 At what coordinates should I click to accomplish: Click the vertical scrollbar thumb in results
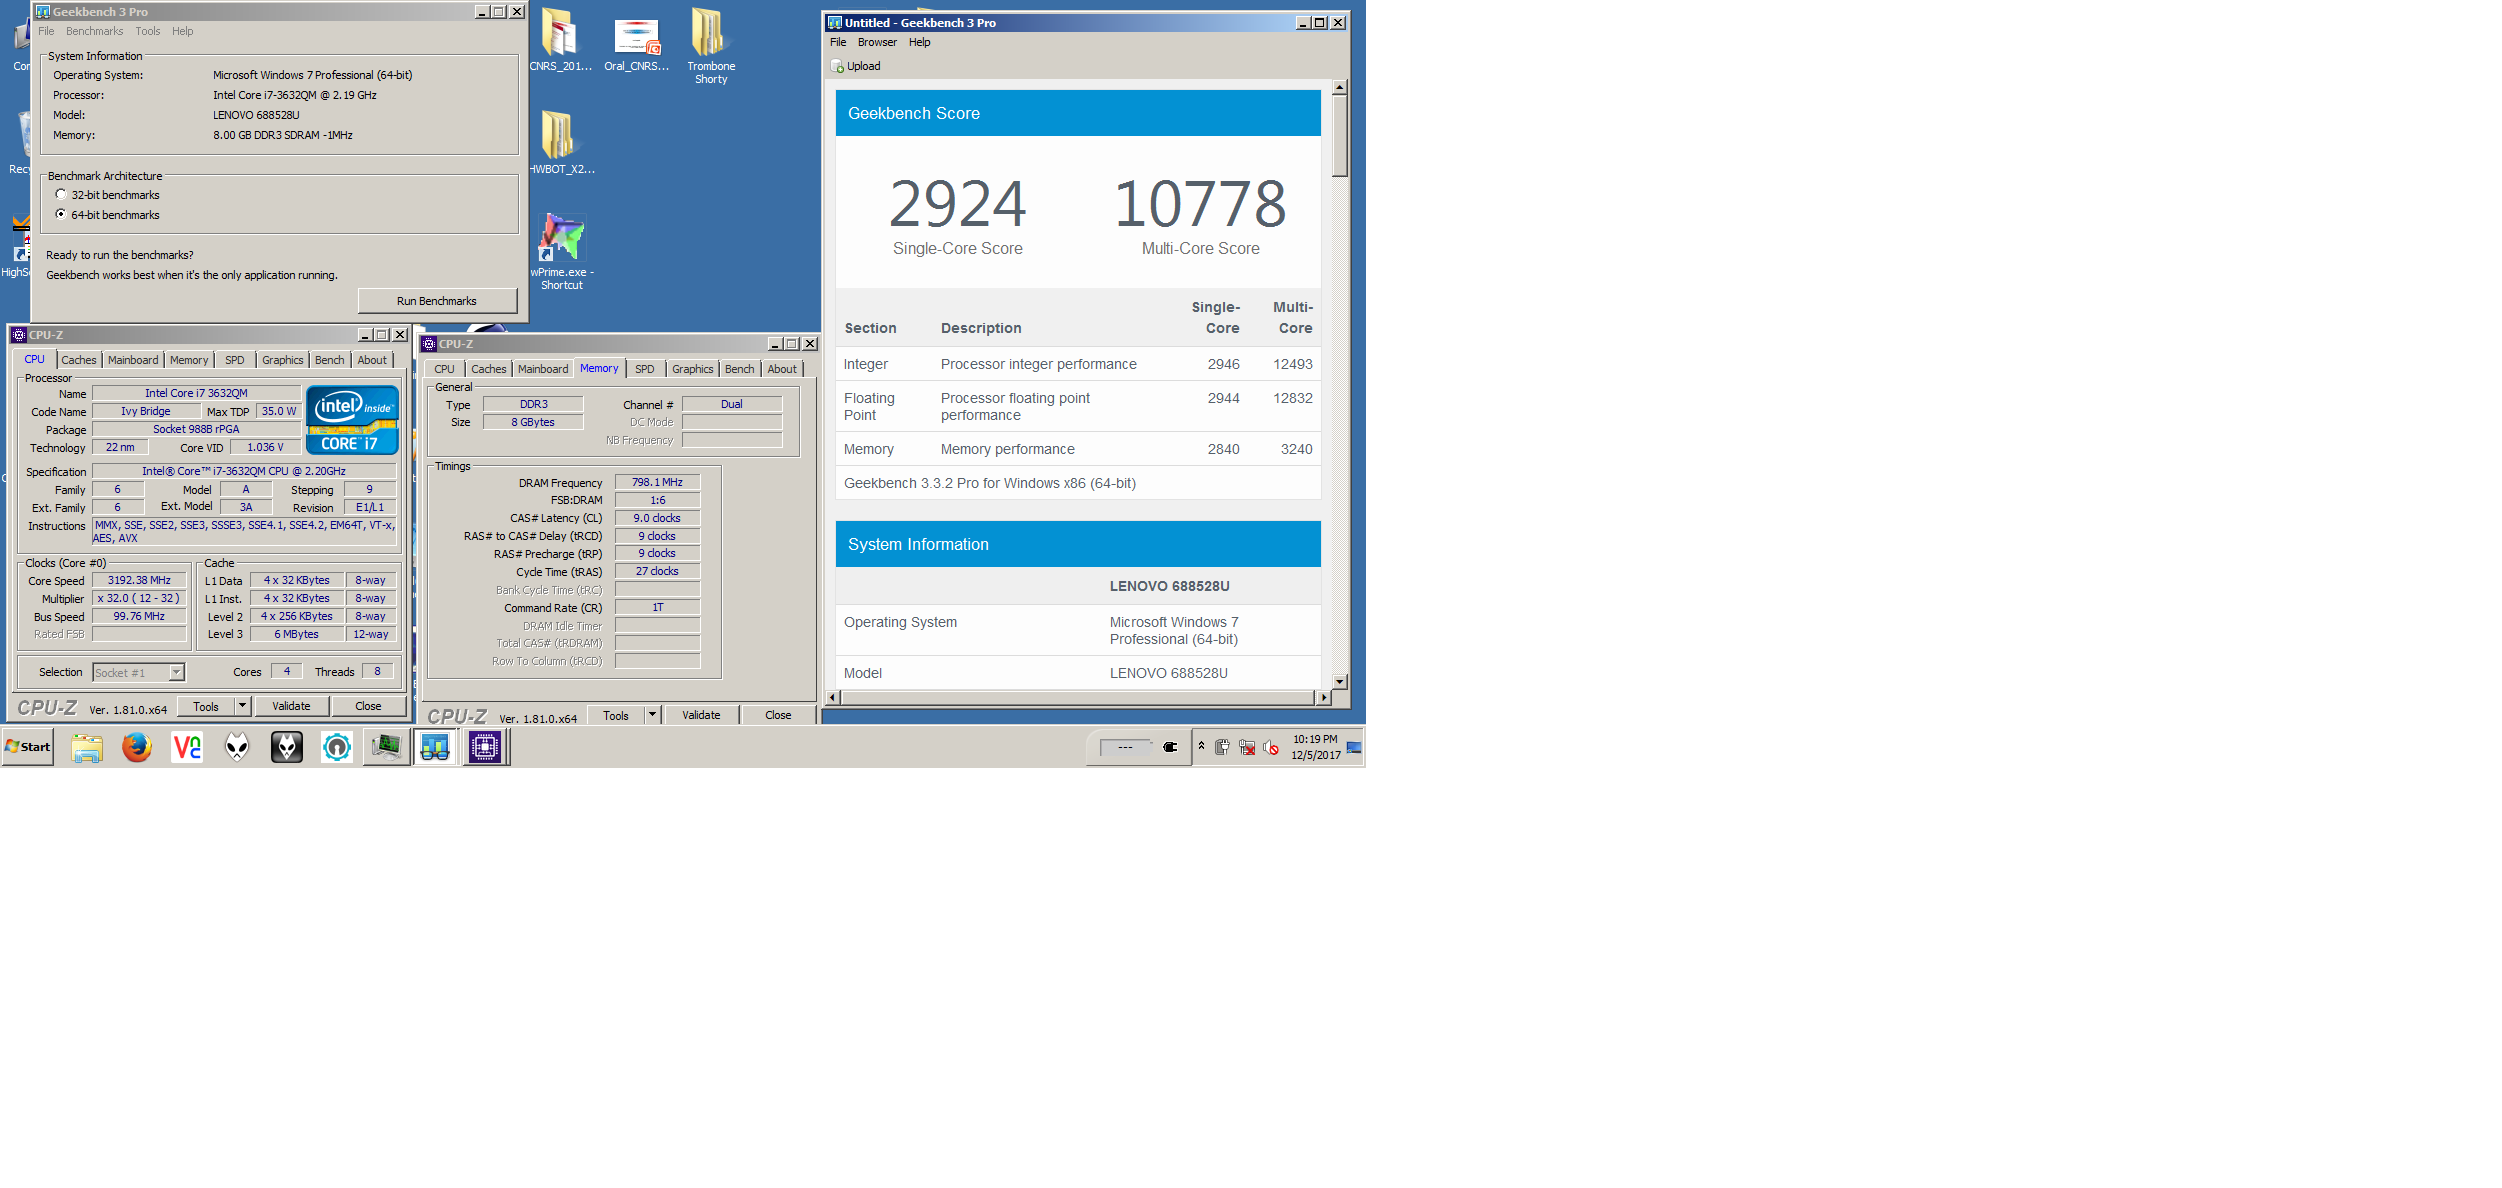point(1340,136)
